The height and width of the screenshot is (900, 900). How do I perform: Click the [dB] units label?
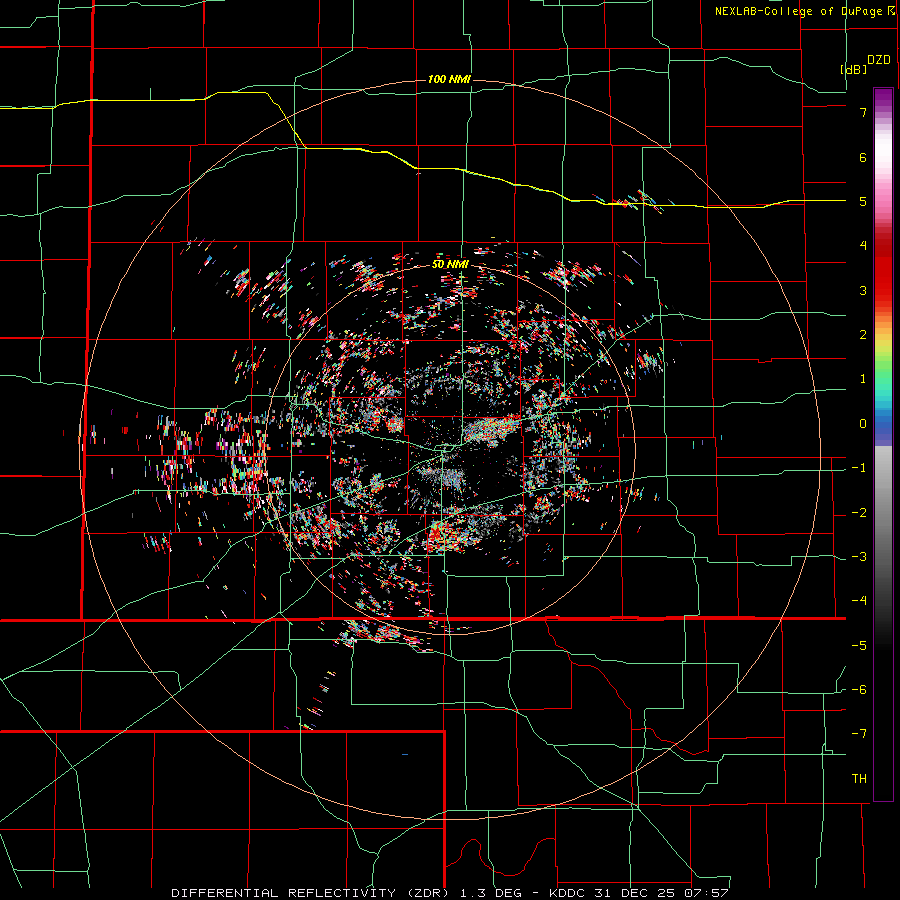click(x=854, y=69)
